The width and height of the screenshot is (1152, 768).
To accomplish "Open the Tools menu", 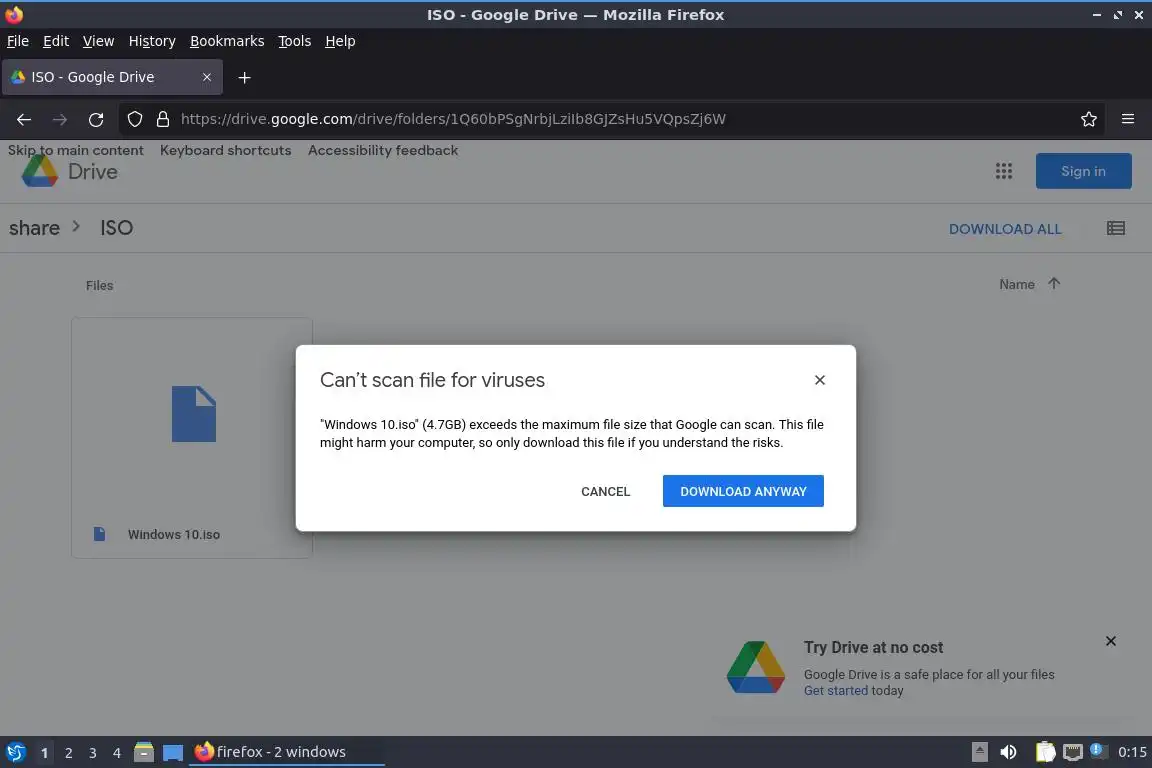I will 295,41.
